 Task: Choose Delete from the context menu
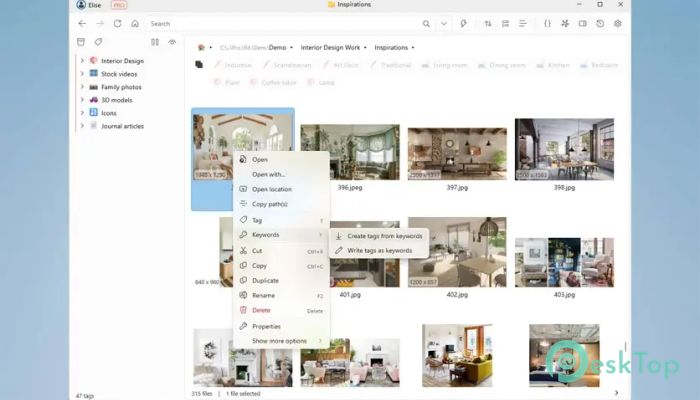[x=260, y=310]
